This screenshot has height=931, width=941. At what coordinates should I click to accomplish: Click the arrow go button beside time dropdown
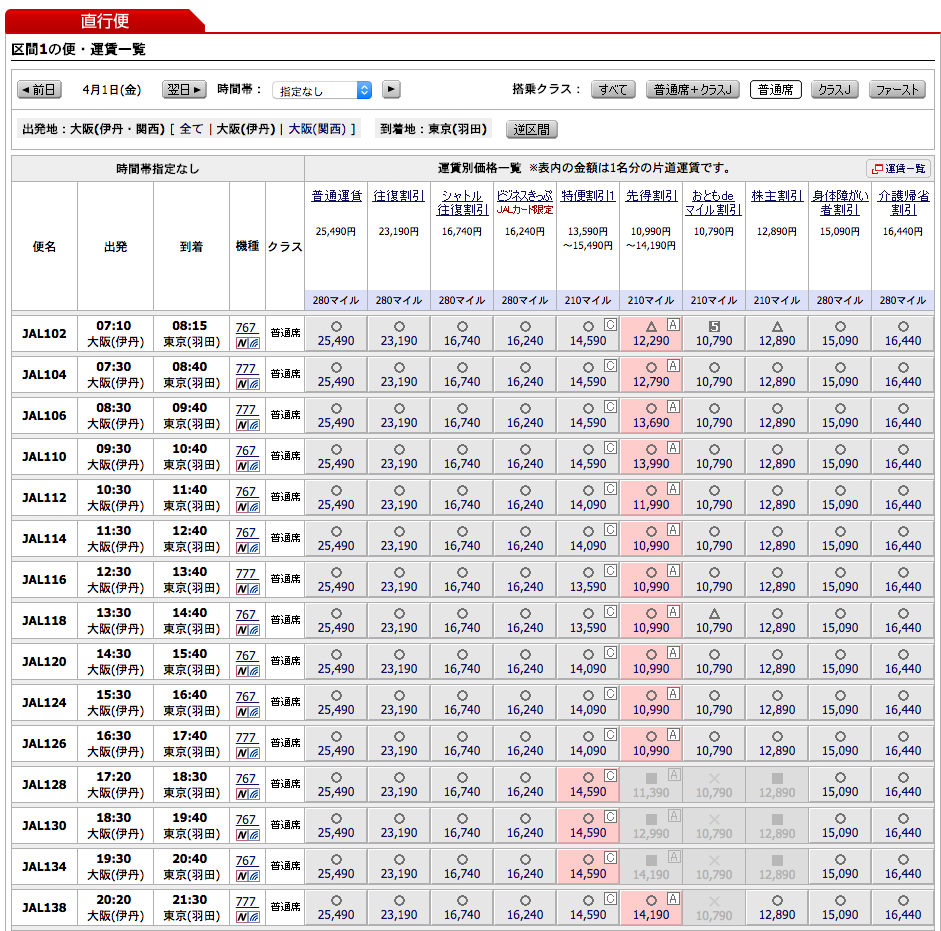(391, 89)
